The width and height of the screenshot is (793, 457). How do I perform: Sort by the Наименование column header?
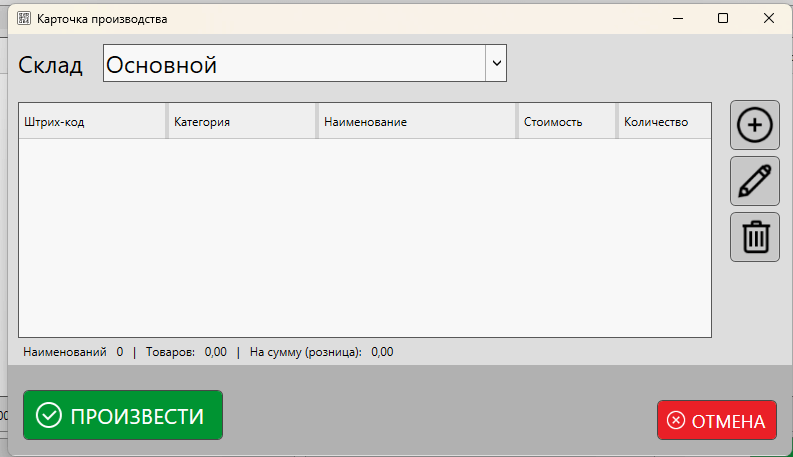(x=416, y=122)
